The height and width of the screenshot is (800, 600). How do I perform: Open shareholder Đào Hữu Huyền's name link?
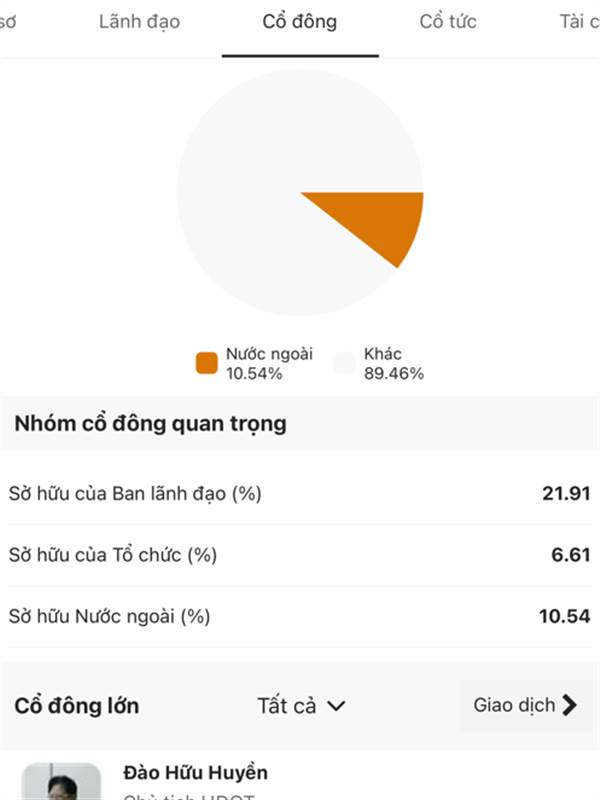(x=195, y=773)
